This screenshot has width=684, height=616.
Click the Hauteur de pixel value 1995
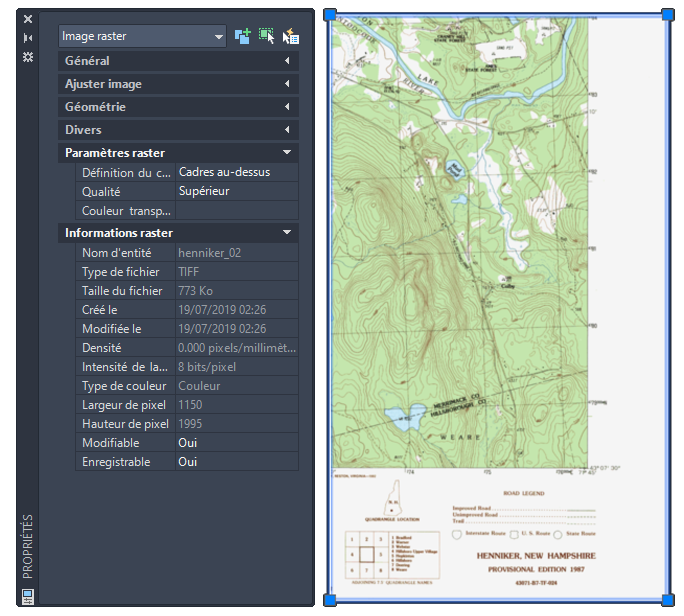[237, 424]
